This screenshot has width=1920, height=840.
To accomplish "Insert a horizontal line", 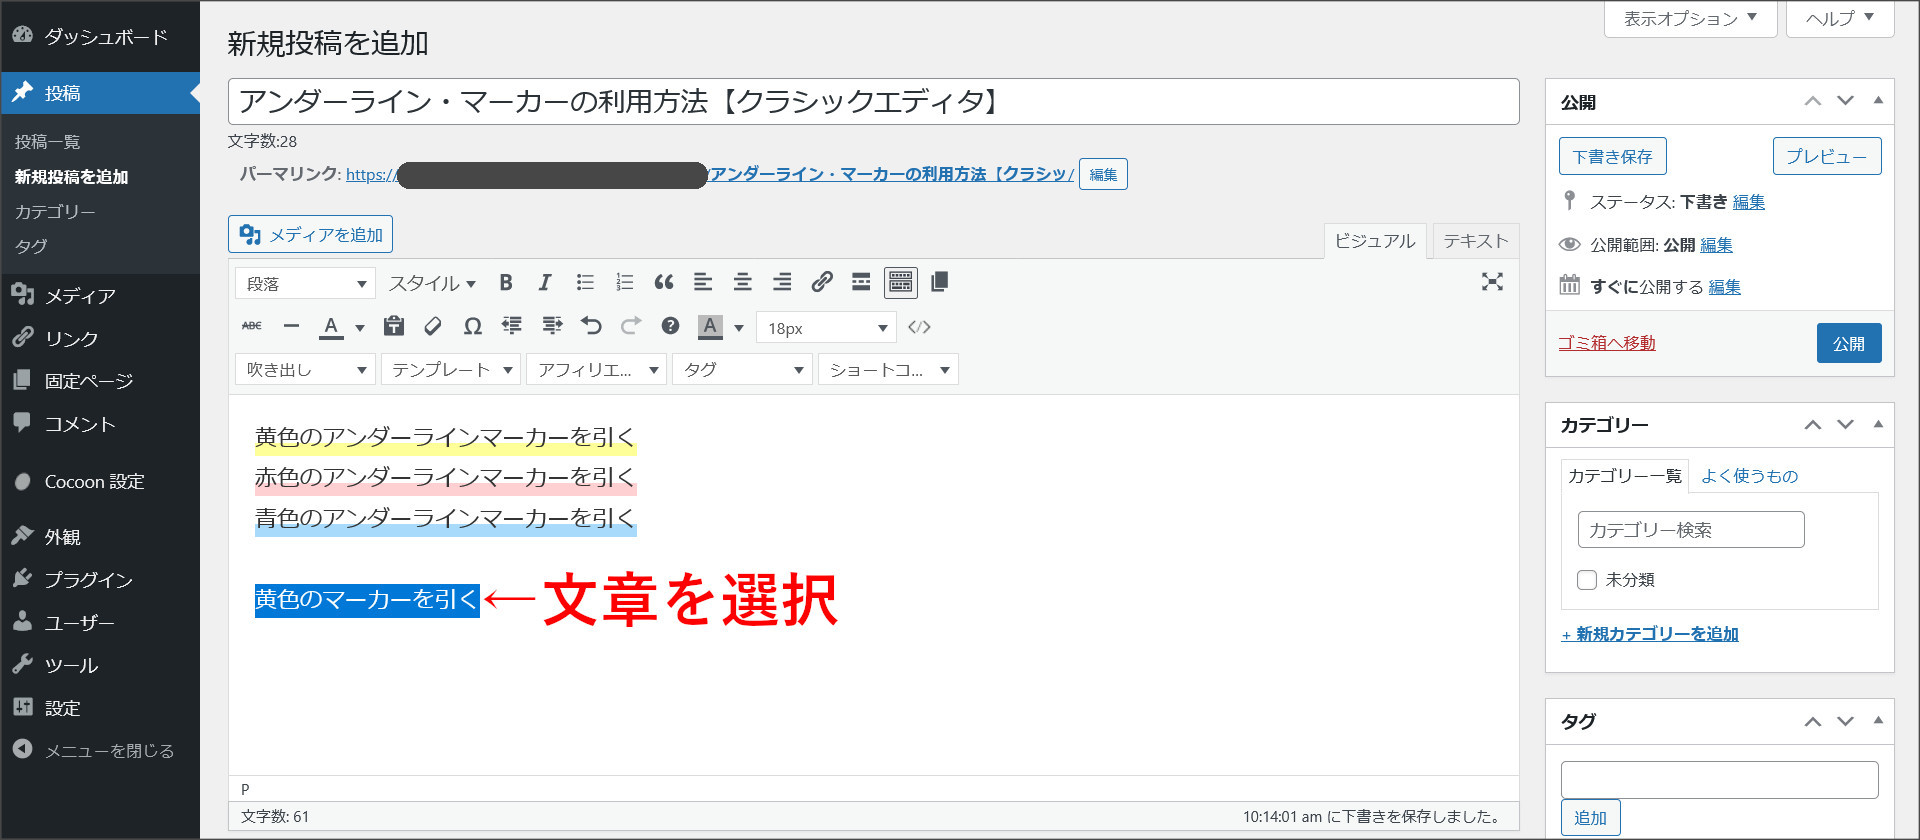I will 291,326.
